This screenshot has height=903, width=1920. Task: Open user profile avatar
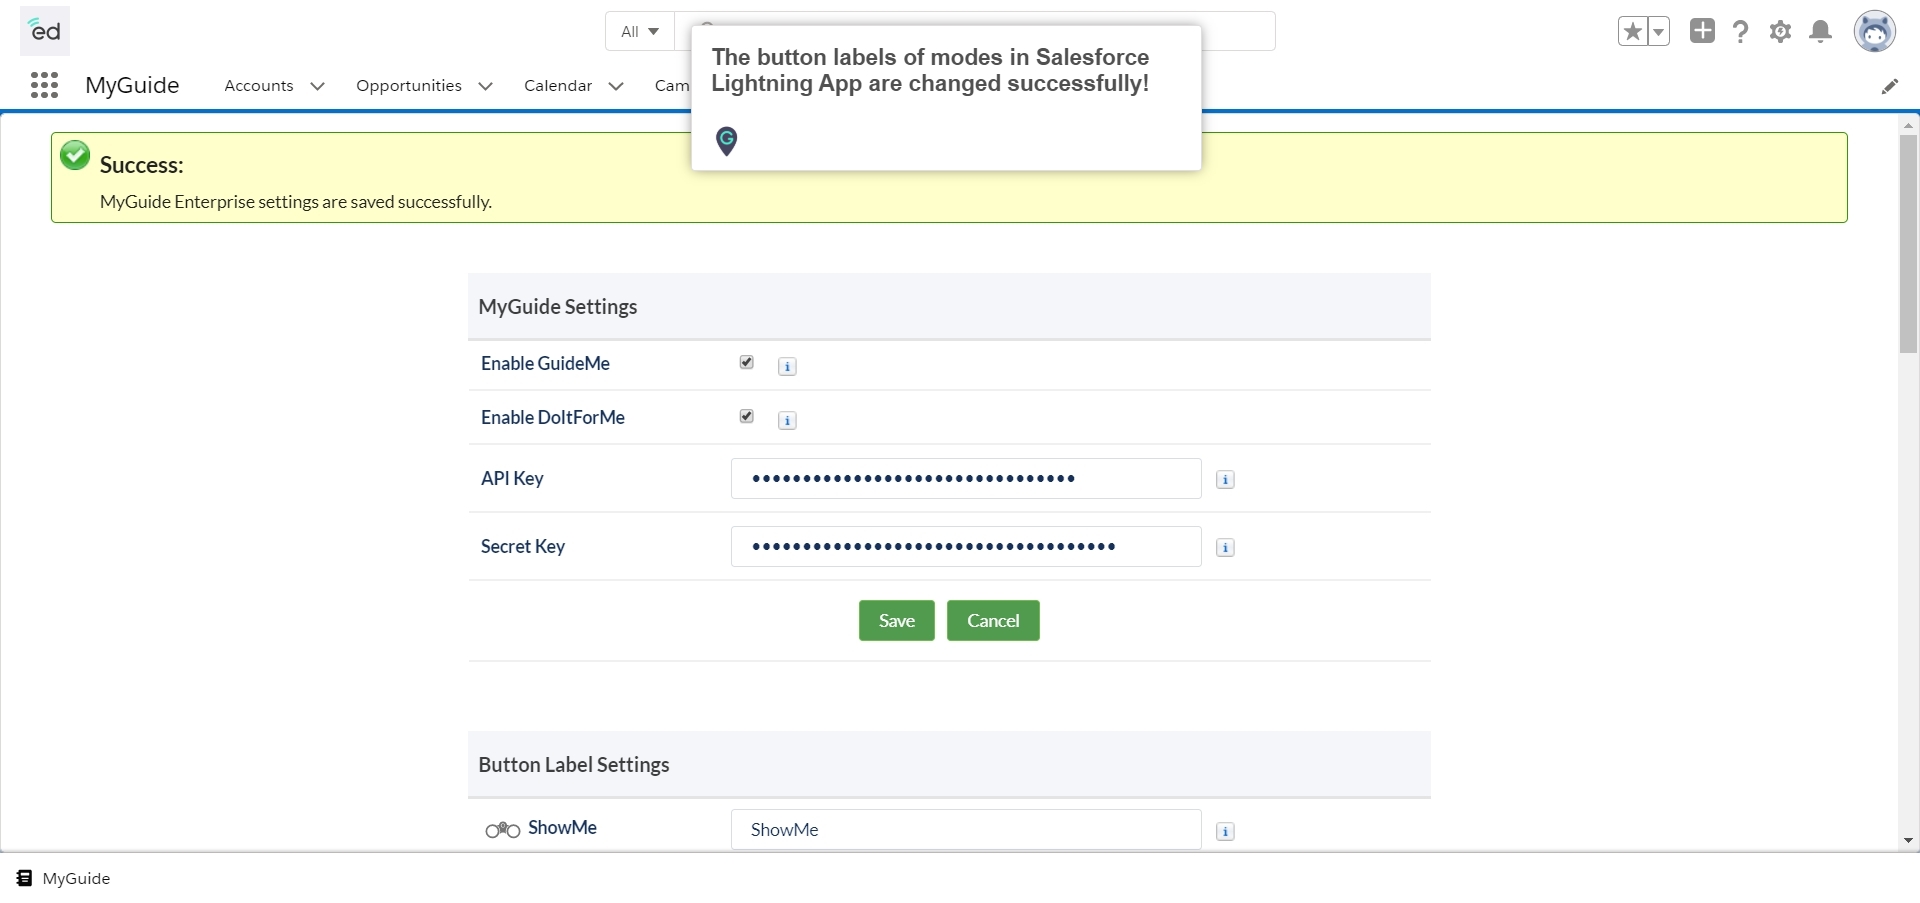tap(1875, 32)
